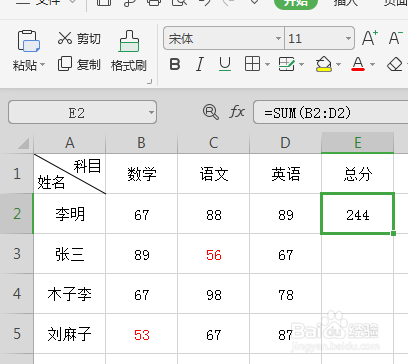Image resolution: width=408 pixels, height=364 pixels.
Task: Switch to the 插入 ribbon tab
Action: click(x=346, y=3)
